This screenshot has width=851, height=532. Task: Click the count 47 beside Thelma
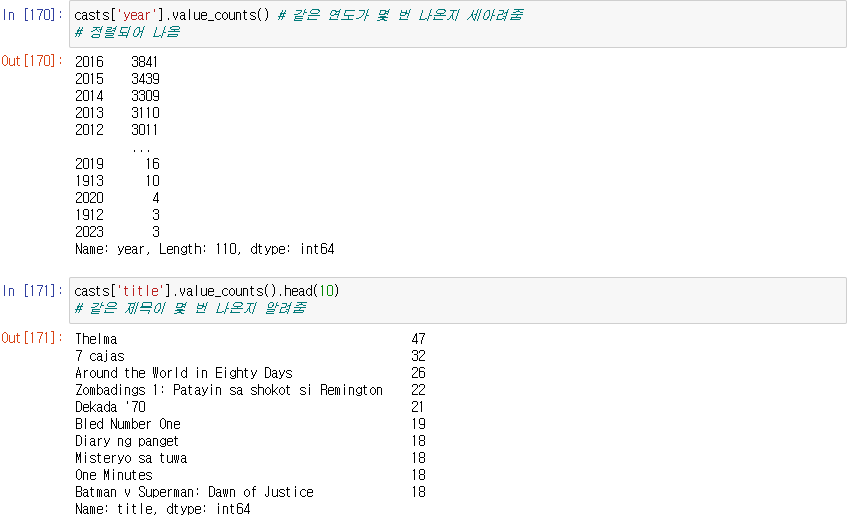[x=418, y=339]
